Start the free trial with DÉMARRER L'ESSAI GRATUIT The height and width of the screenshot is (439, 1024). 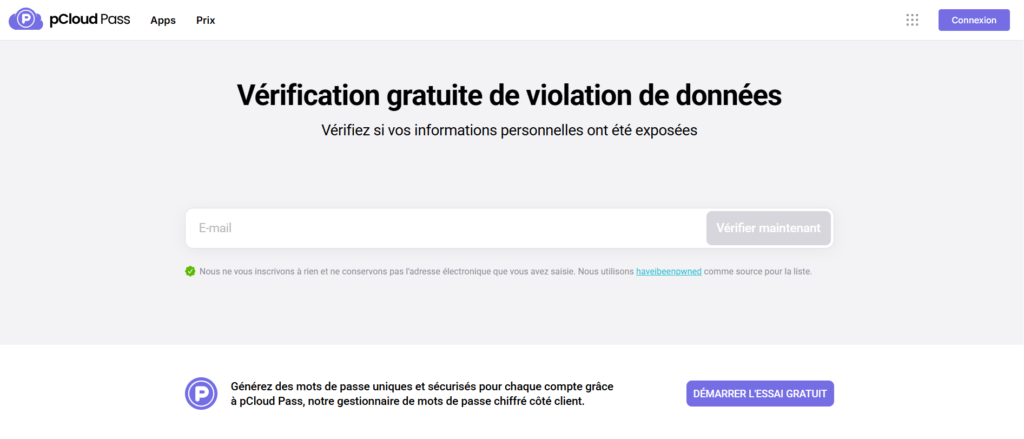pos(760,393)
